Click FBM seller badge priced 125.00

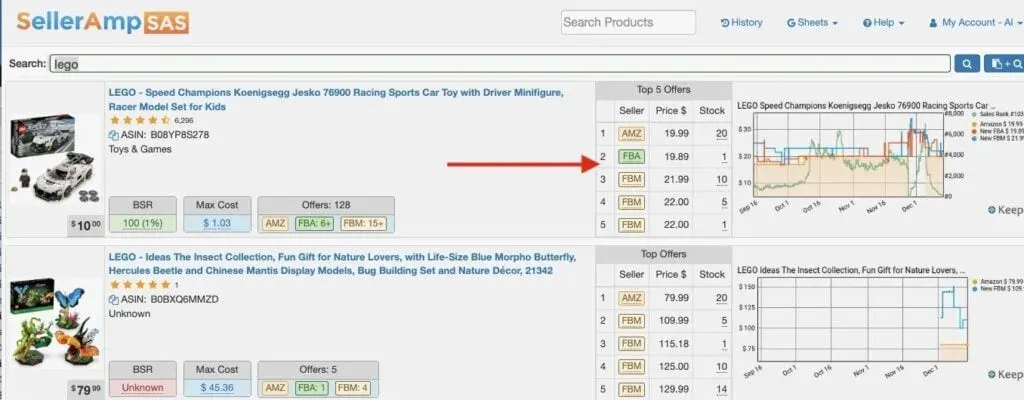632,367
